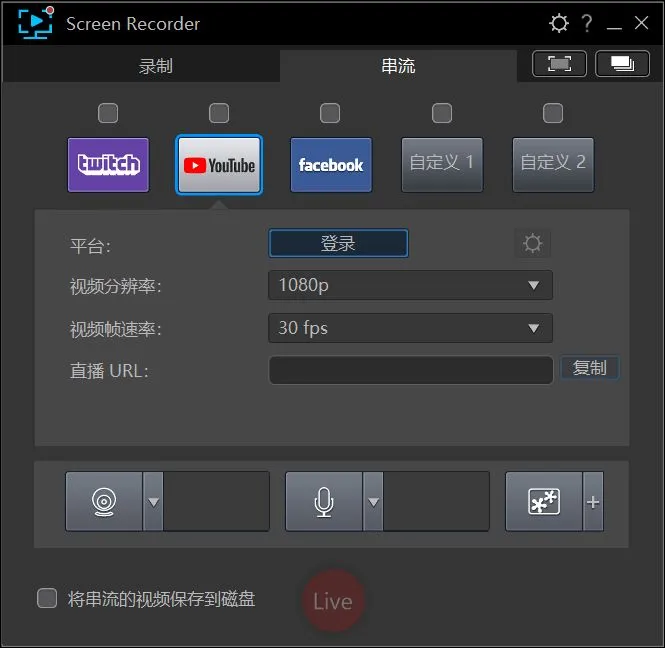Viewport: 665px width, 648px height.
Task: Select the window capture mode icon
Action: [622, 64]
